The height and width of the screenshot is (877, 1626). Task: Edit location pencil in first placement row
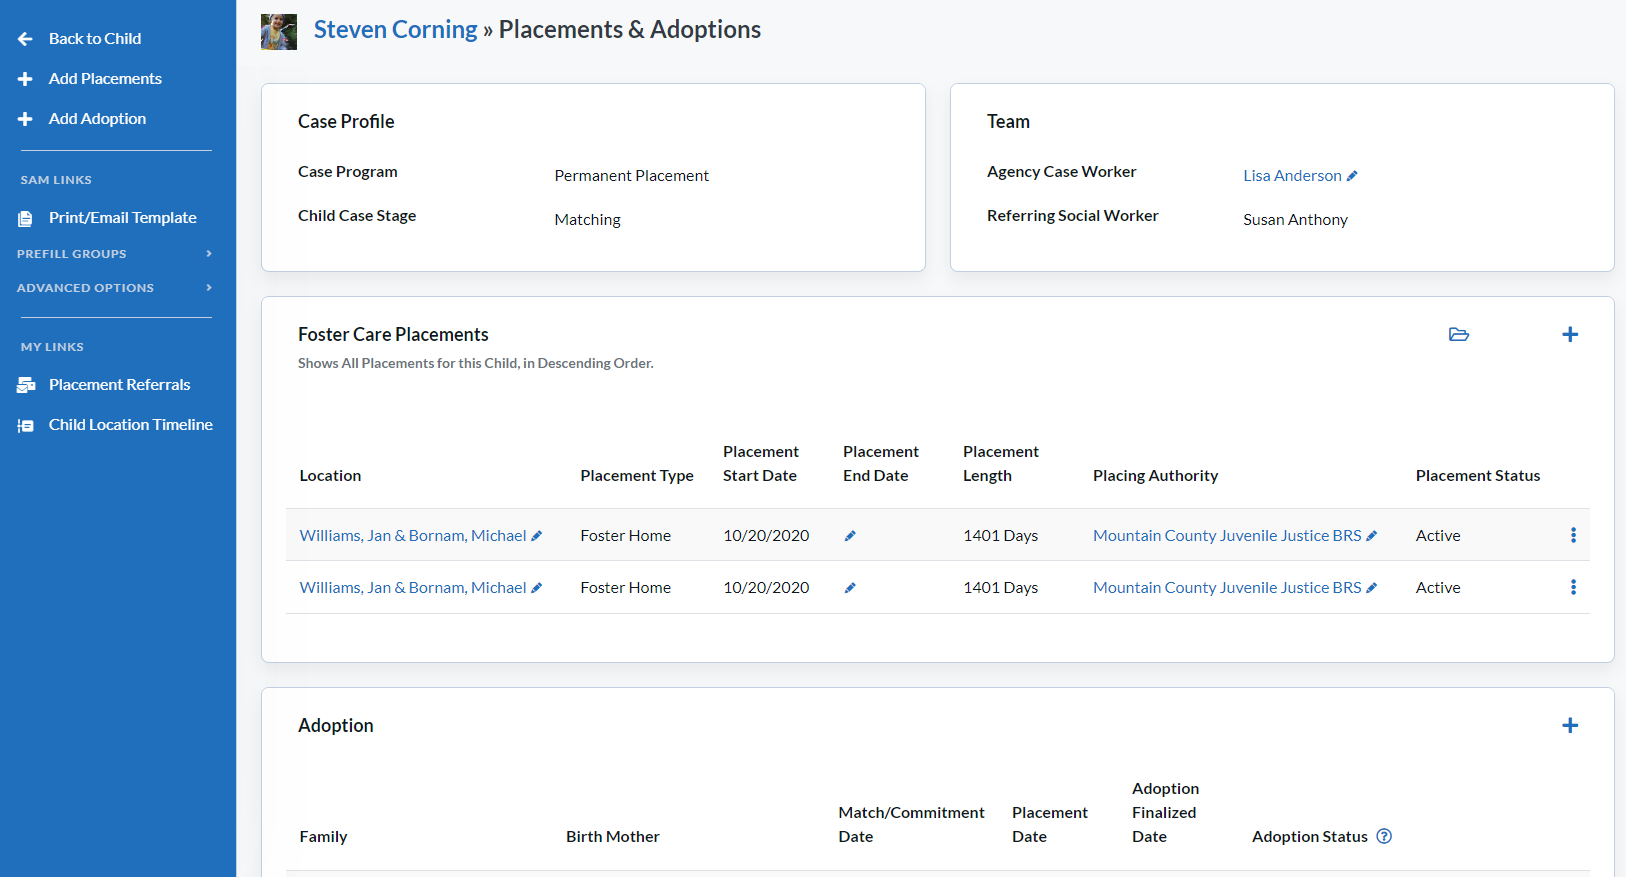[x=537, y=536]
